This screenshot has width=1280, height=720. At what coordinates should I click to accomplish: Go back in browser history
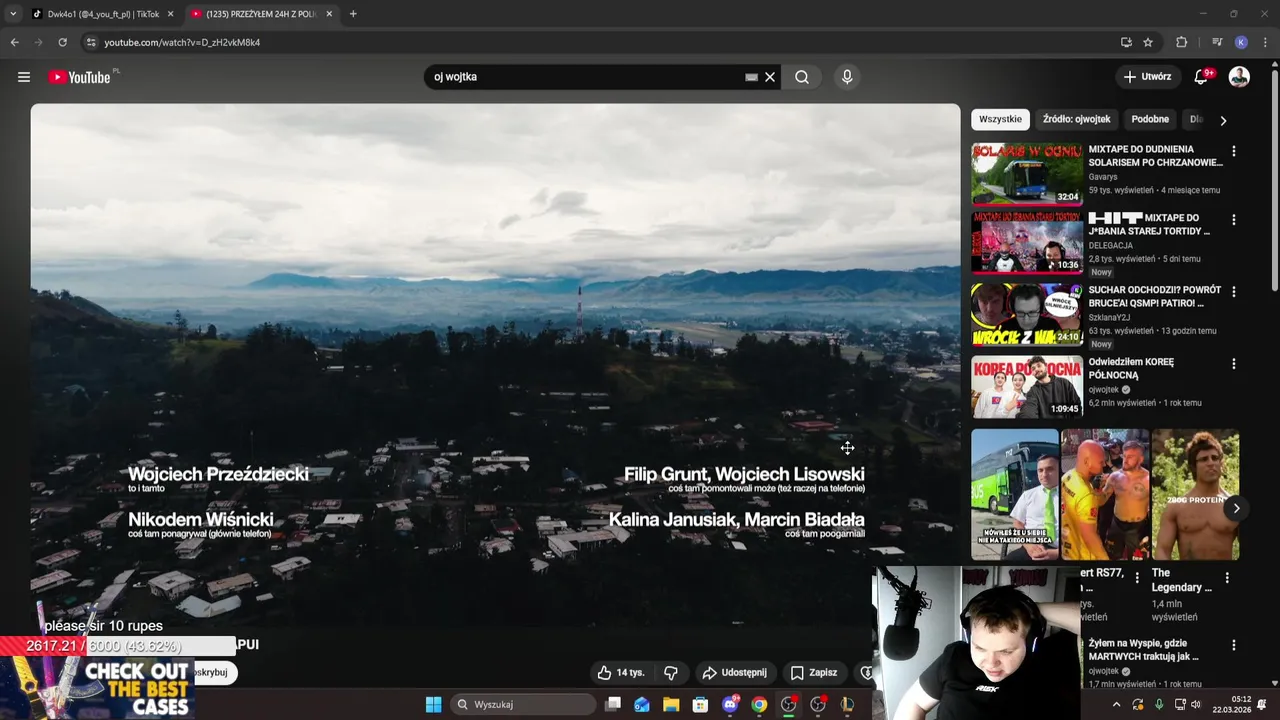(14, 42)
